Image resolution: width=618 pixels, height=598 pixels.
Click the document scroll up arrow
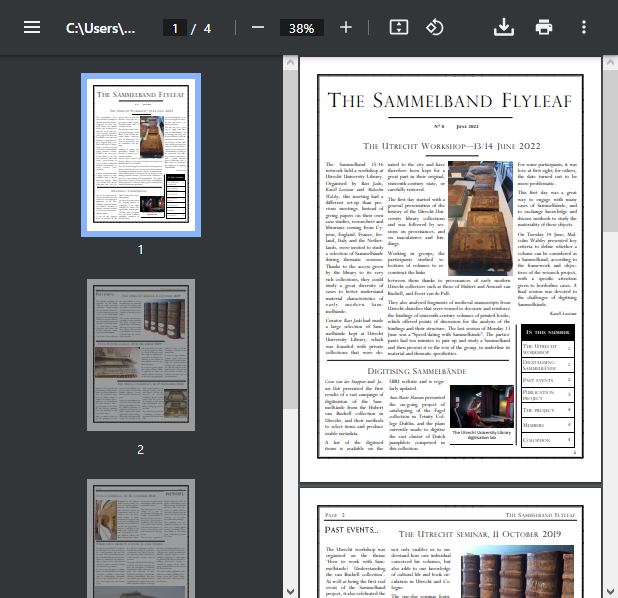[611, 62]
